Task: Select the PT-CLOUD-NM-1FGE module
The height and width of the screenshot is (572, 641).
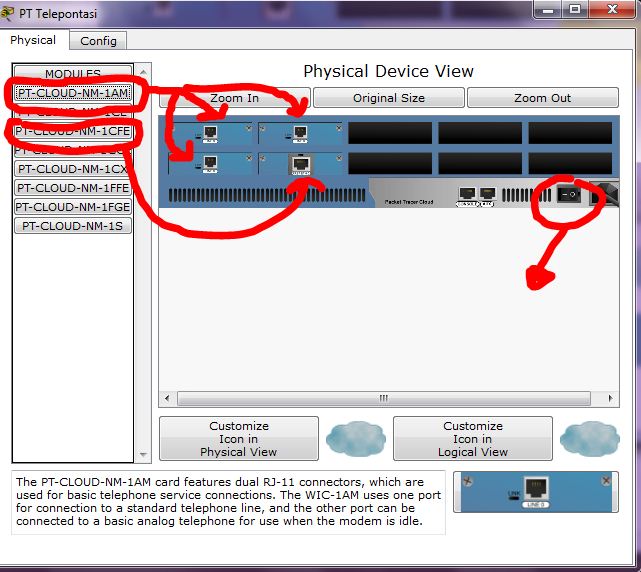Action: [x=73, y=207]
